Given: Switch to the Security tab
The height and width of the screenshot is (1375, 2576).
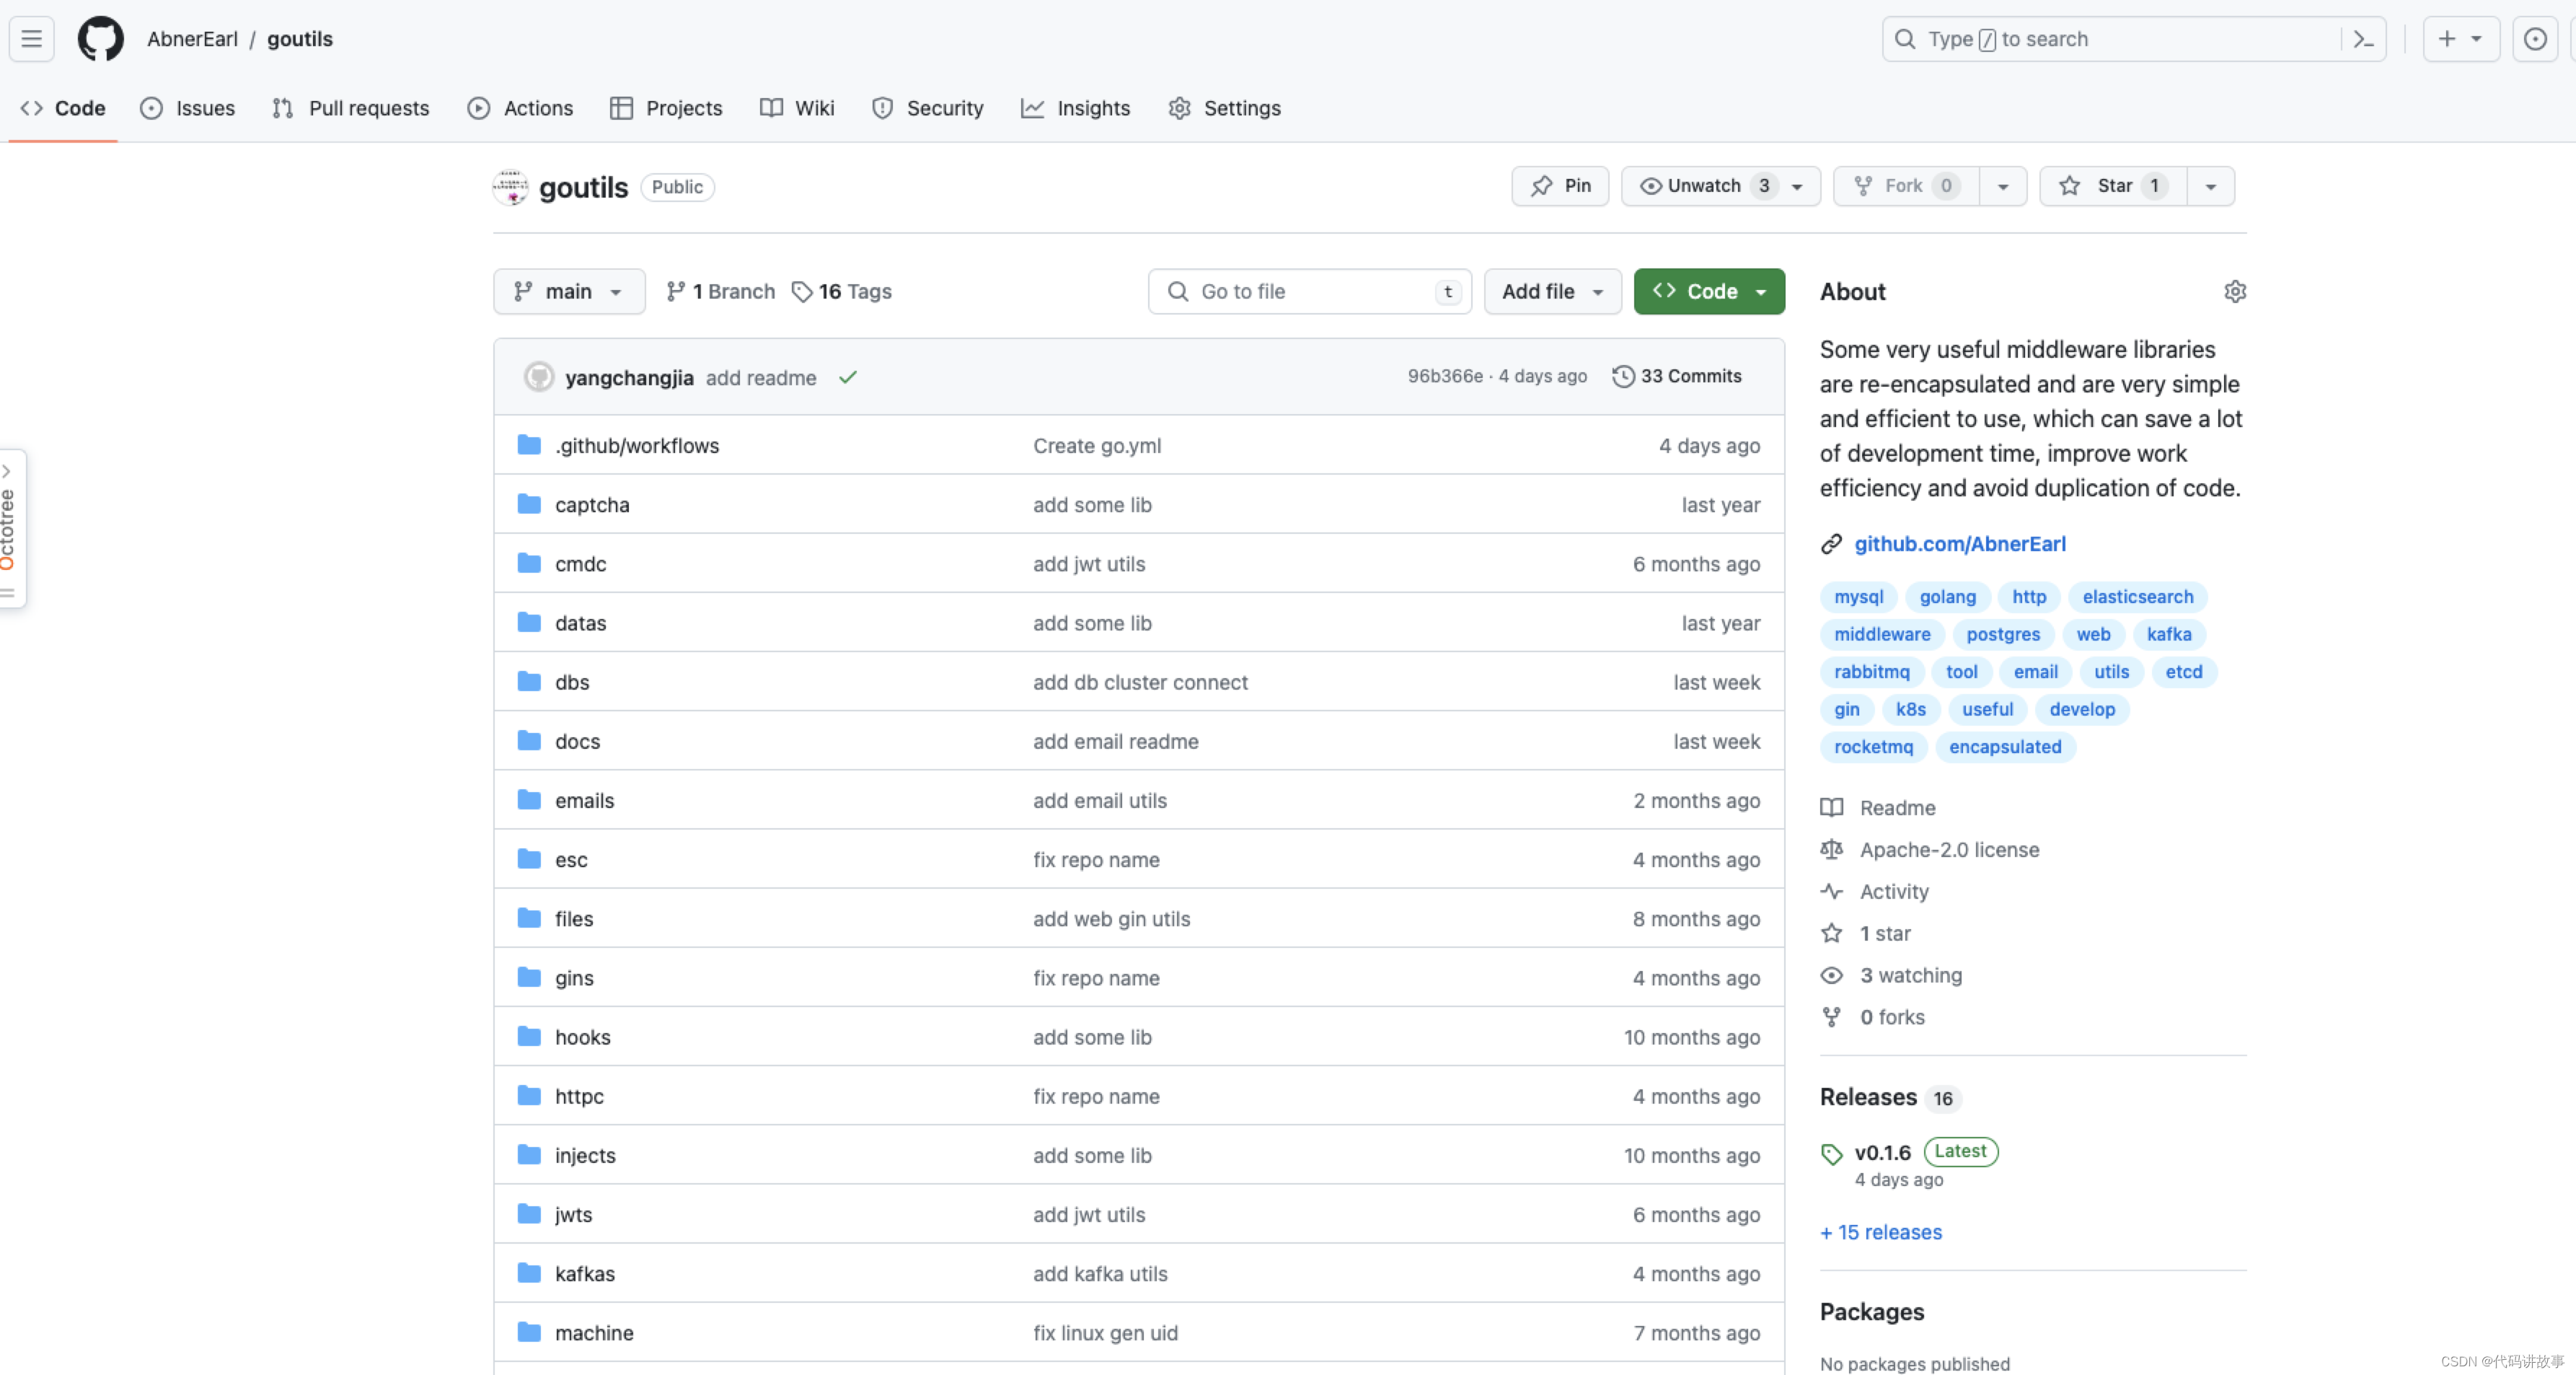Looking at the screenshot, I should pos(927,108).
